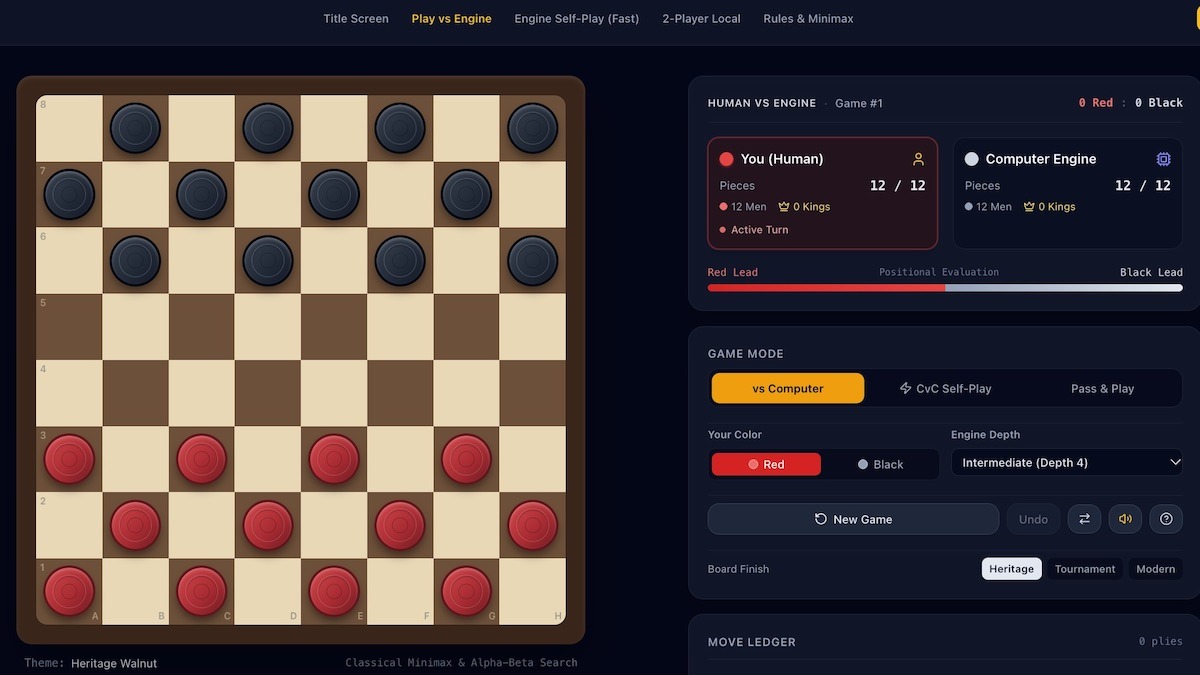Click red piece on H2
The height and width of the screenshot is (675, 1200).
[532, 525]
